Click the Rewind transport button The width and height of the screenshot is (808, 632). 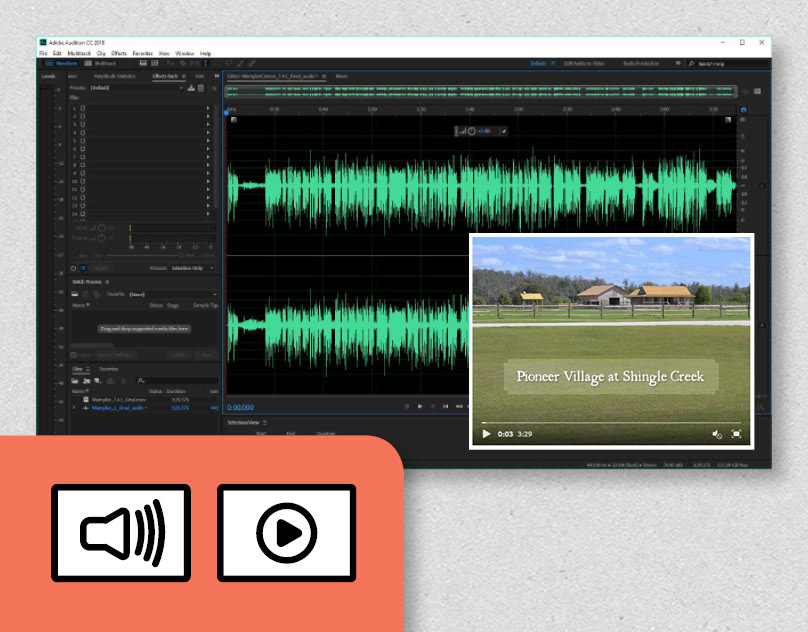point(459,406)
